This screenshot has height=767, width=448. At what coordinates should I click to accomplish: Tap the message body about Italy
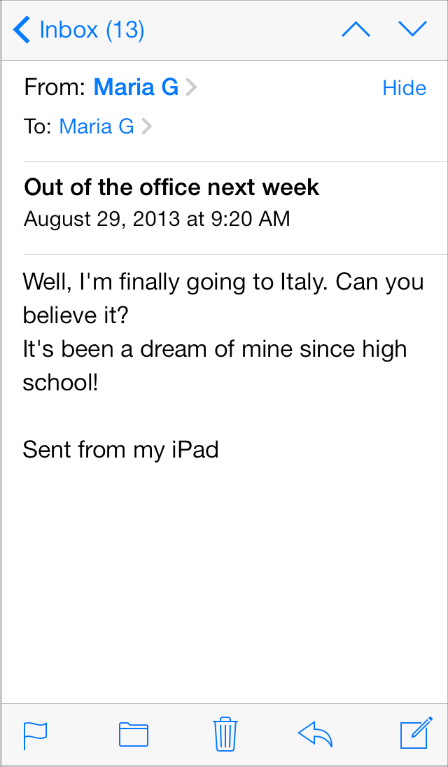223,332
